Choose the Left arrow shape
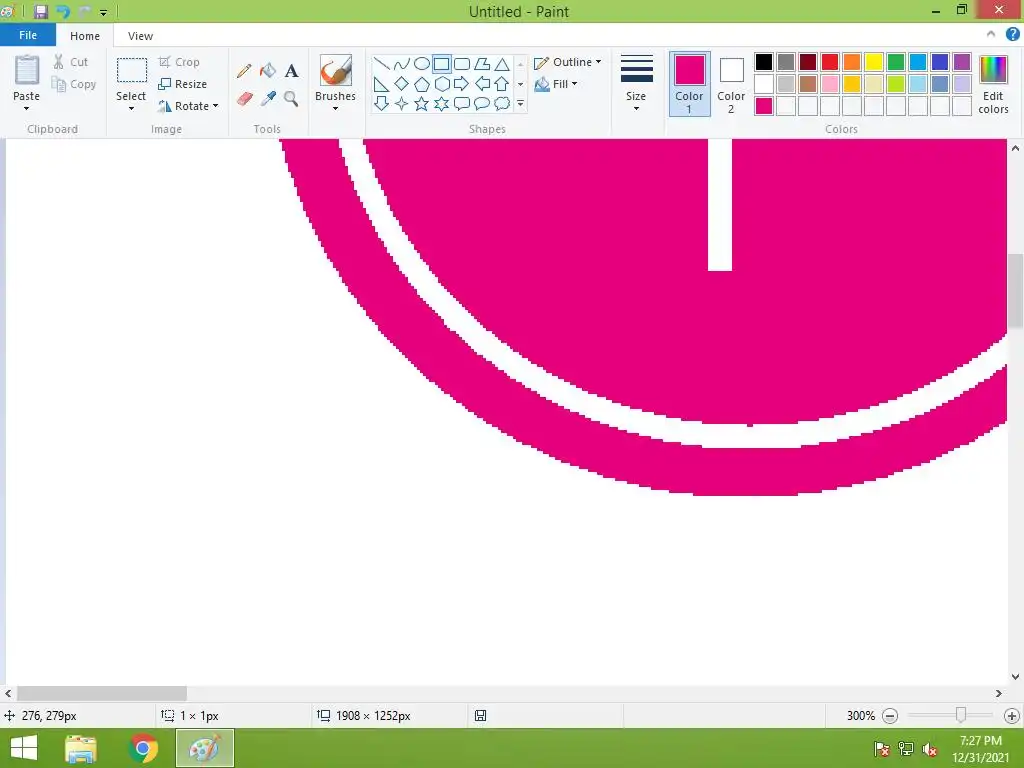Viewport: 1024px width, 768px height. point(482,84)
